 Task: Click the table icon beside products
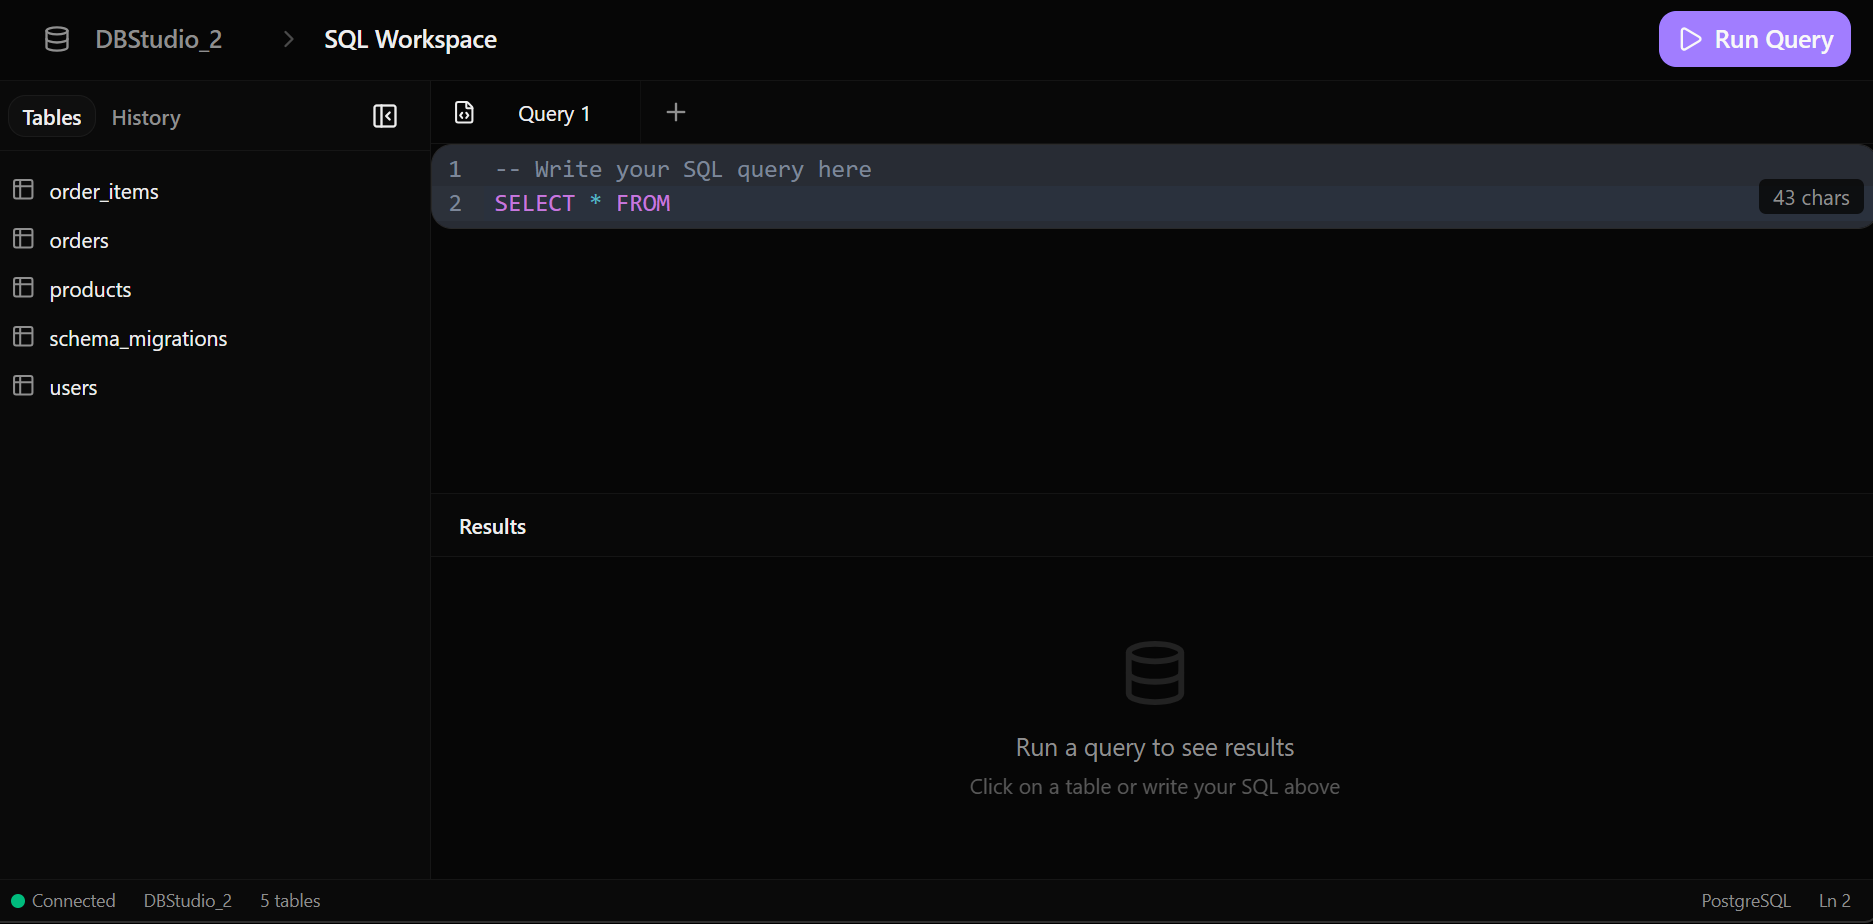click(x=24, y=287)
